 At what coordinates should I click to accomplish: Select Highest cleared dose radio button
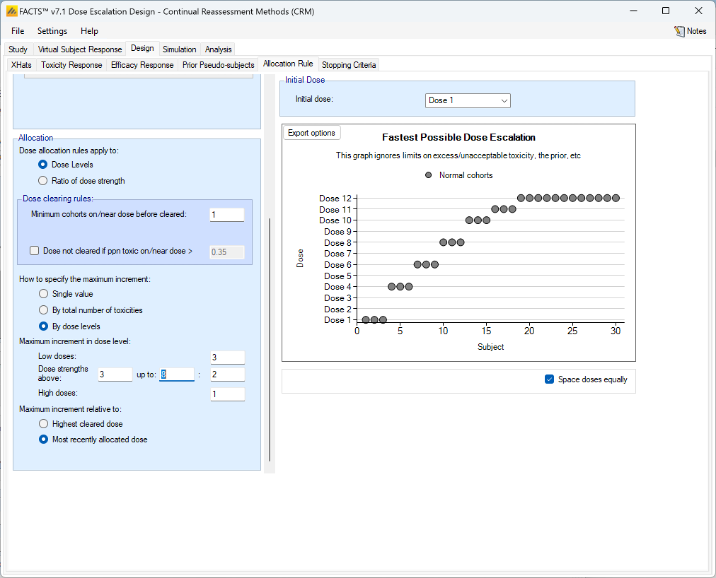(43, 423)
